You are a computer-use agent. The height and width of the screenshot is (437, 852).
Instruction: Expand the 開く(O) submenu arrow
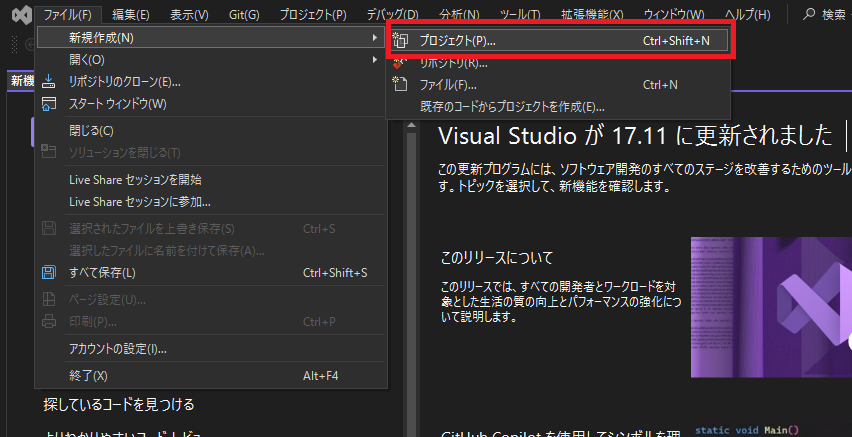pyautogui.click(x=373, y=60)
